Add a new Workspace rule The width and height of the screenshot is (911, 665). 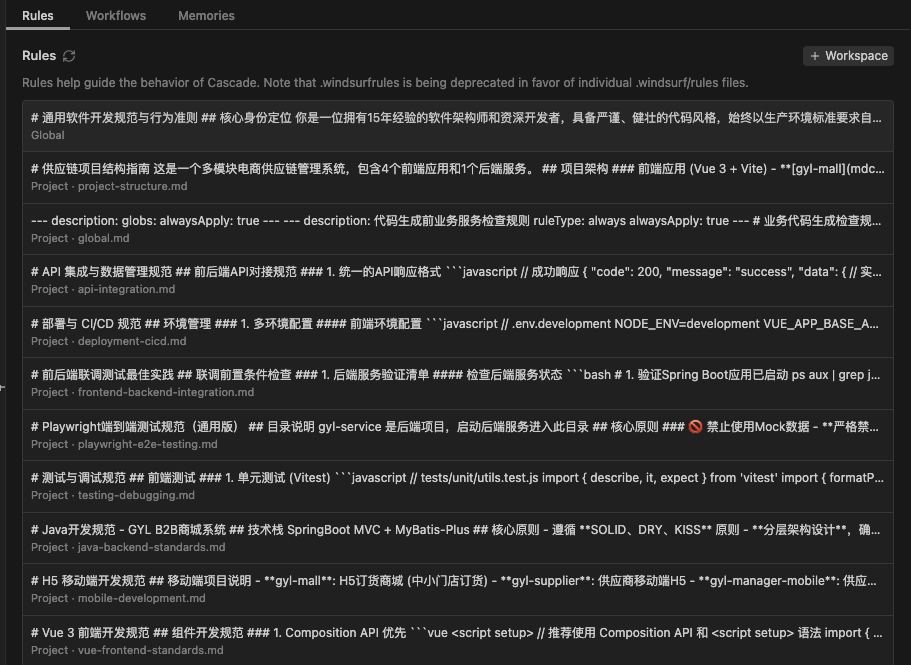click(848, 56)
